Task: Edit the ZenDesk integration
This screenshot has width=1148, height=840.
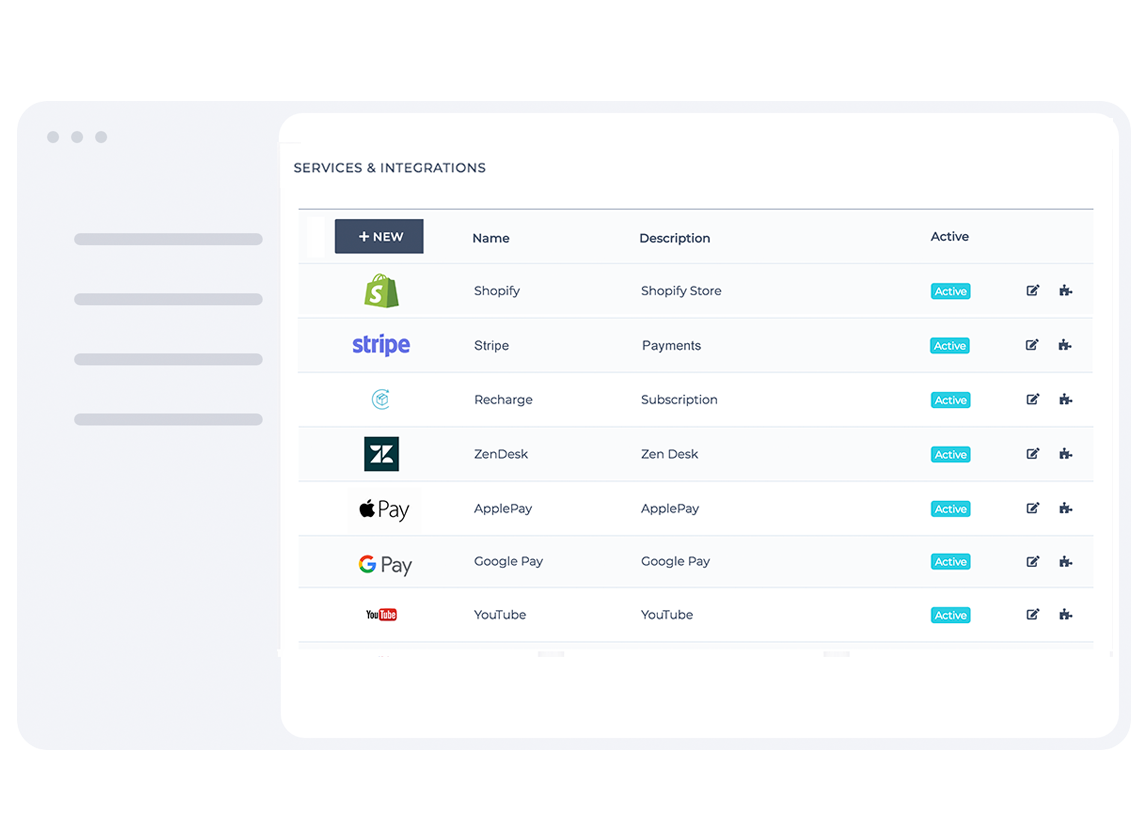Action: [1032, 454]
